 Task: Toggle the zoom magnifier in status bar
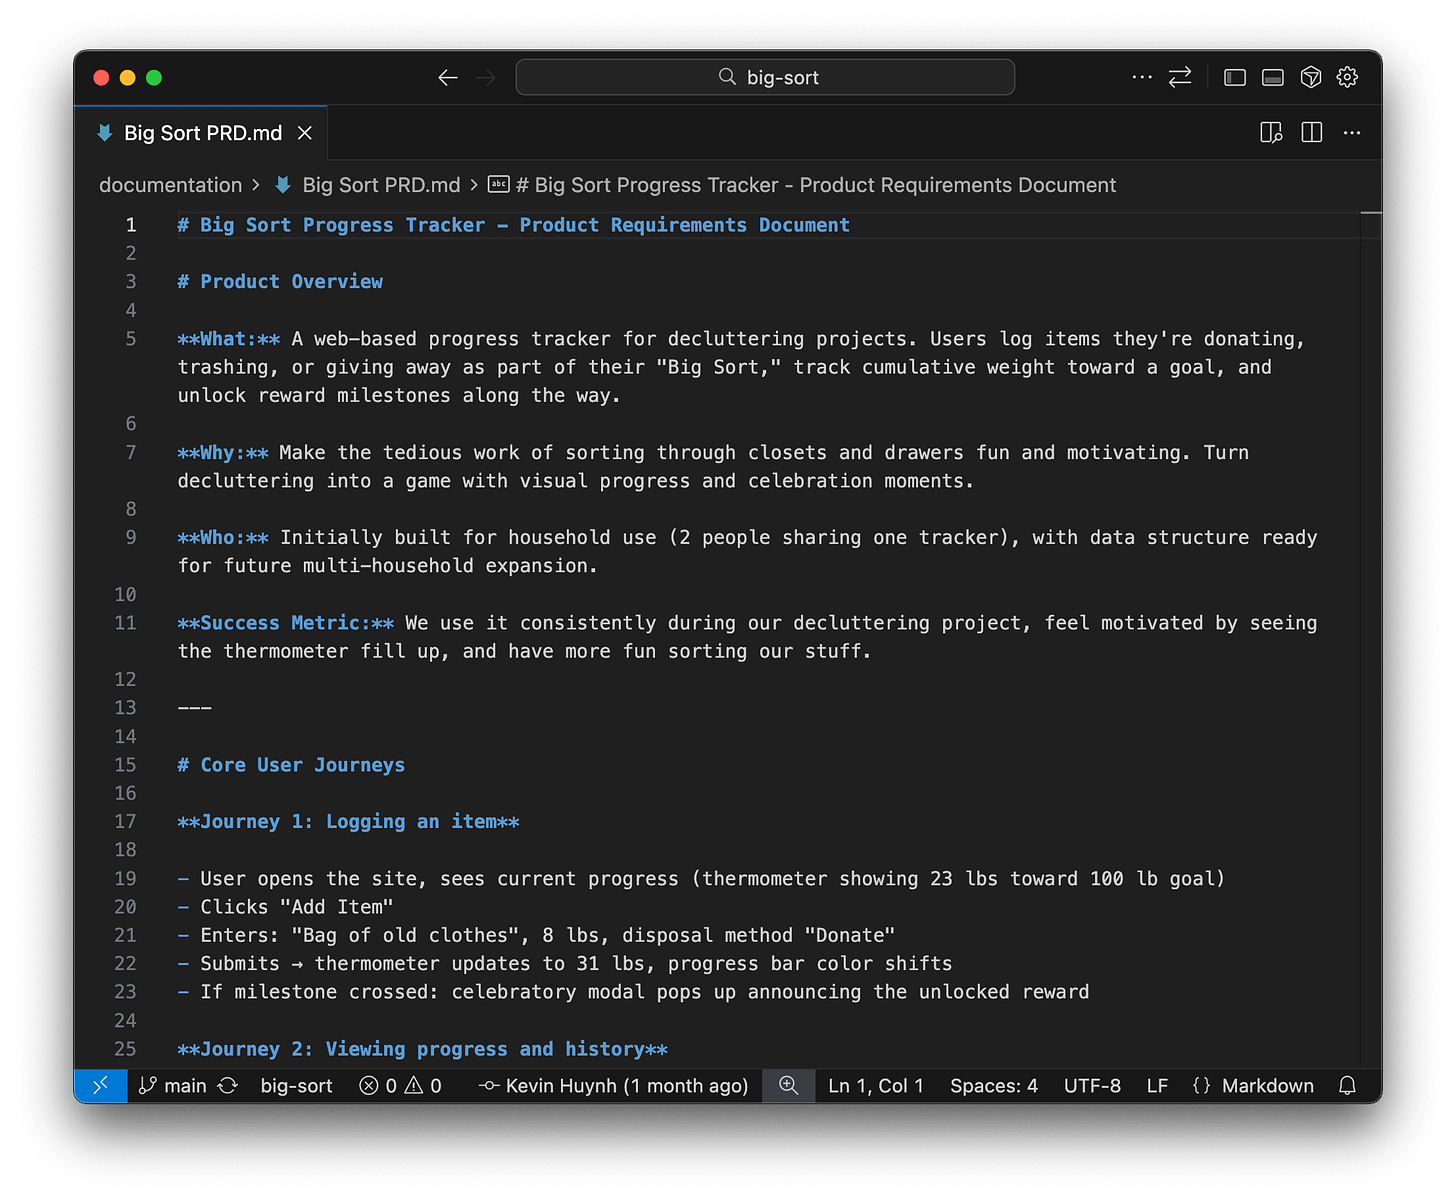[x=788, y=1085]
